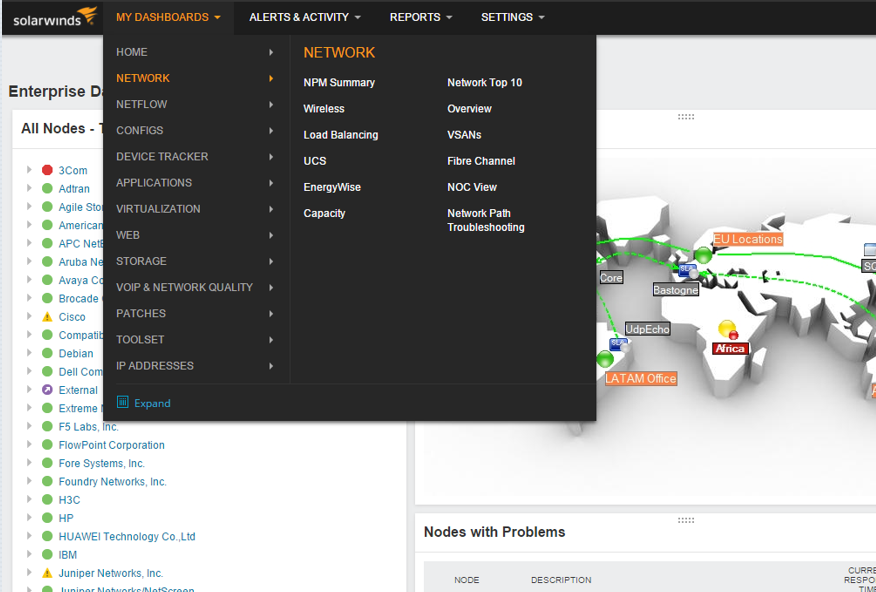Image resolution: width=876 pixels, height=592 pixels.
Task: Open NPM Summary dashboard
Action: click(339, 83)
